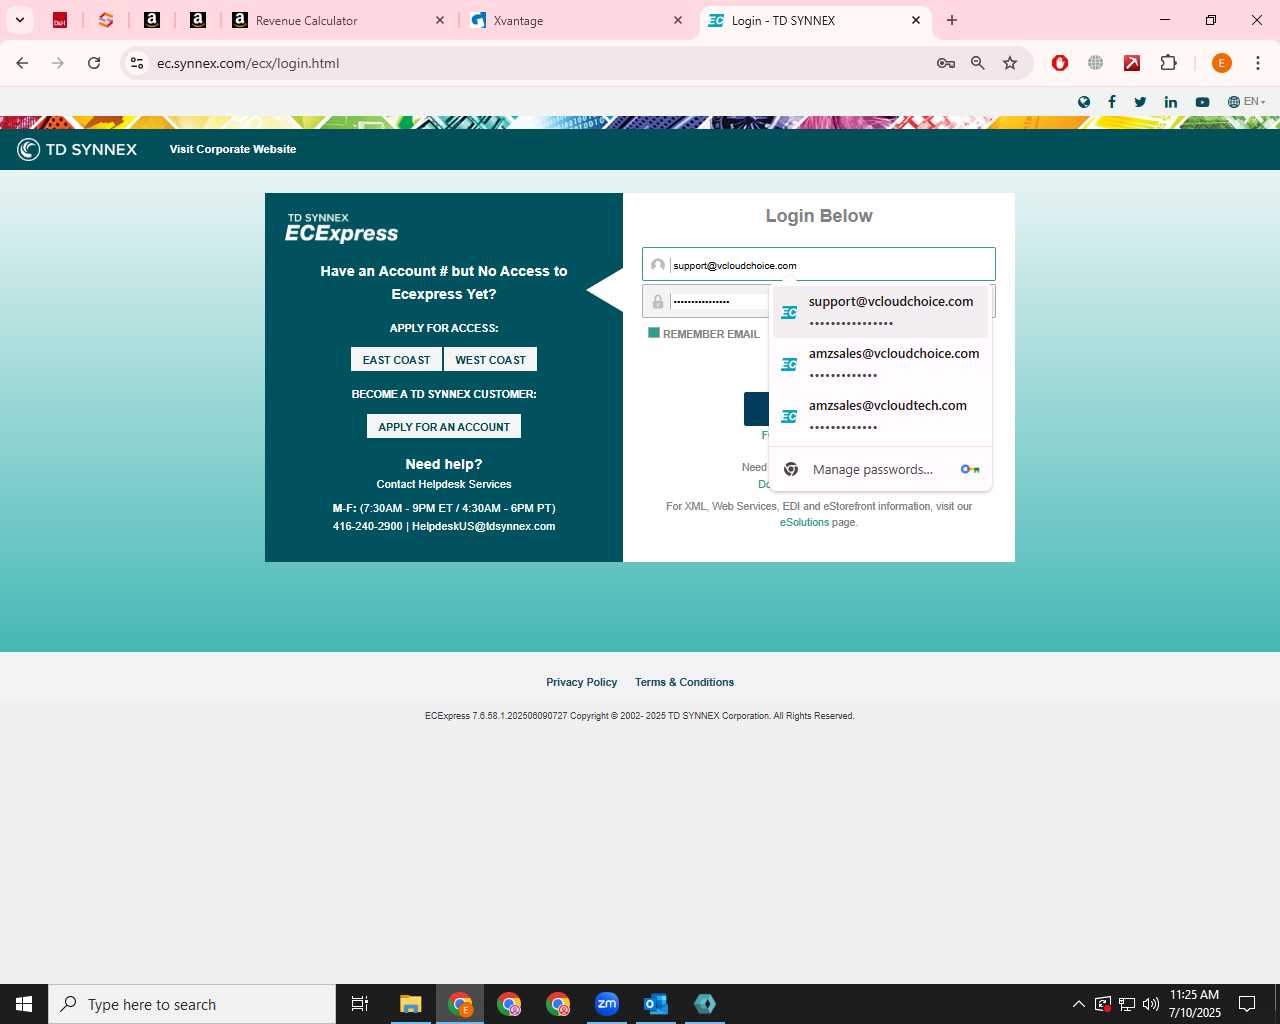Open the clock showing 11:25 AM

(1195, 1004)
